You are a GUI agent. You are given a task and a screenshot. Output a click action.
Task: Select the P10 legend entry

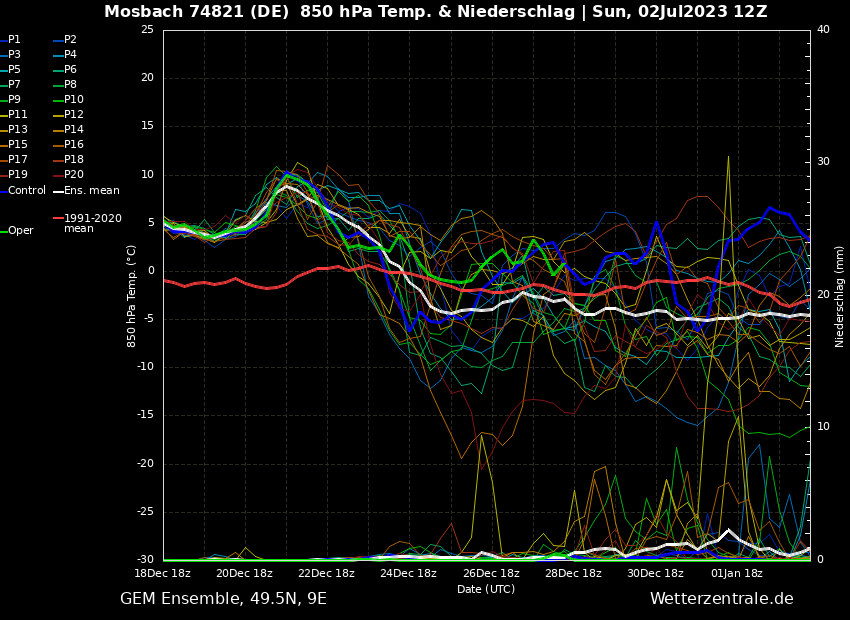click(x=73, y=100)
